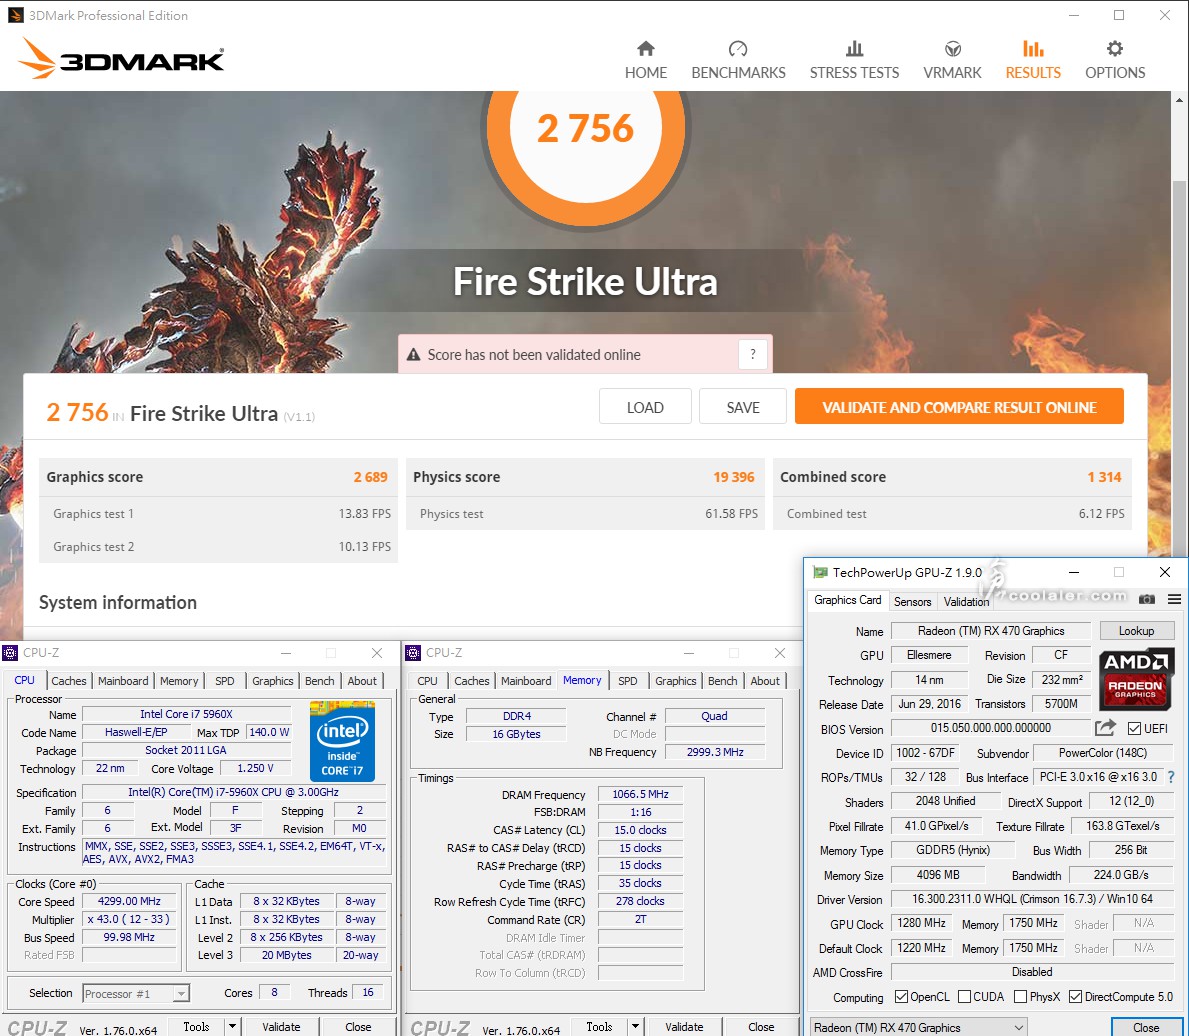Click VALIDATE AND COMPARE RESULT ONLINE

(x=959, y=407)
